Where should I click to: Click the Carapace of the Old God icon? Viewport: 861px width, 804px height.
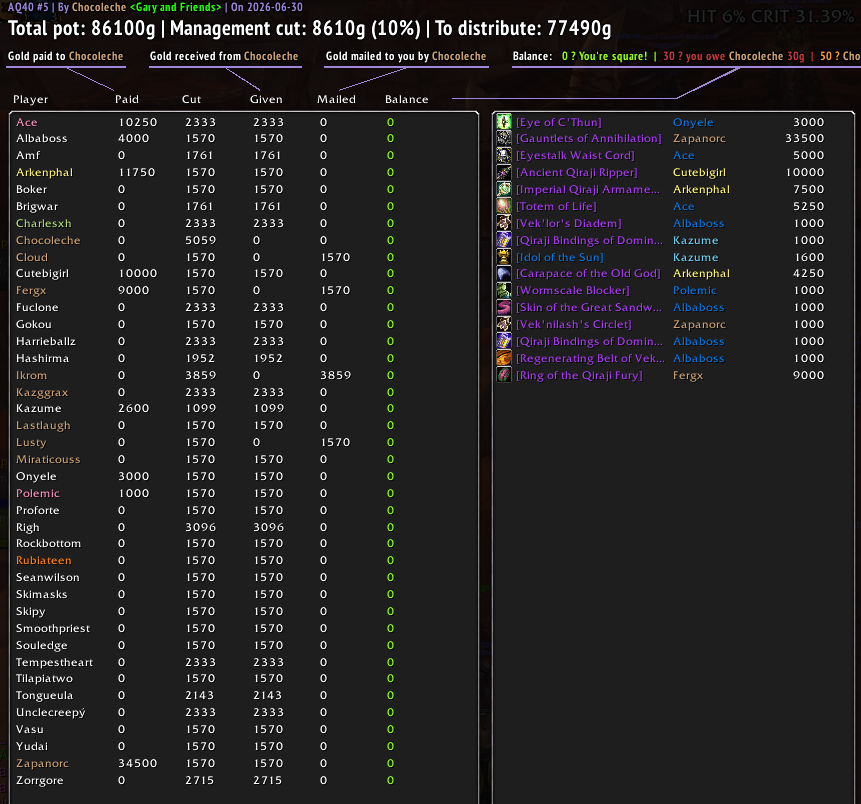pyautogui.click(x=504, y=273)
